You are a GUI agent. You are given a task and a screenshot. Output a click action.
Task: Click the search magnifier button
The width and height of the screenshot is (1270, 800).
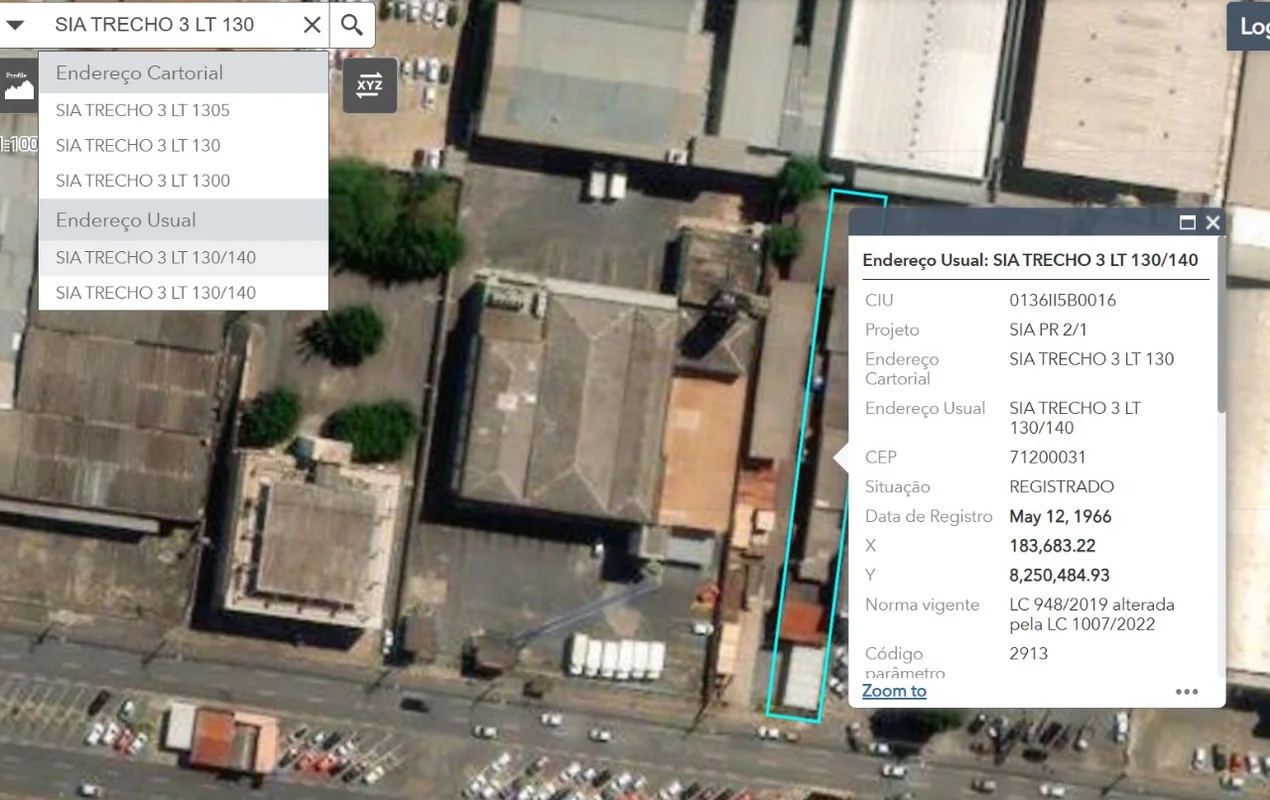coord(352,24)
